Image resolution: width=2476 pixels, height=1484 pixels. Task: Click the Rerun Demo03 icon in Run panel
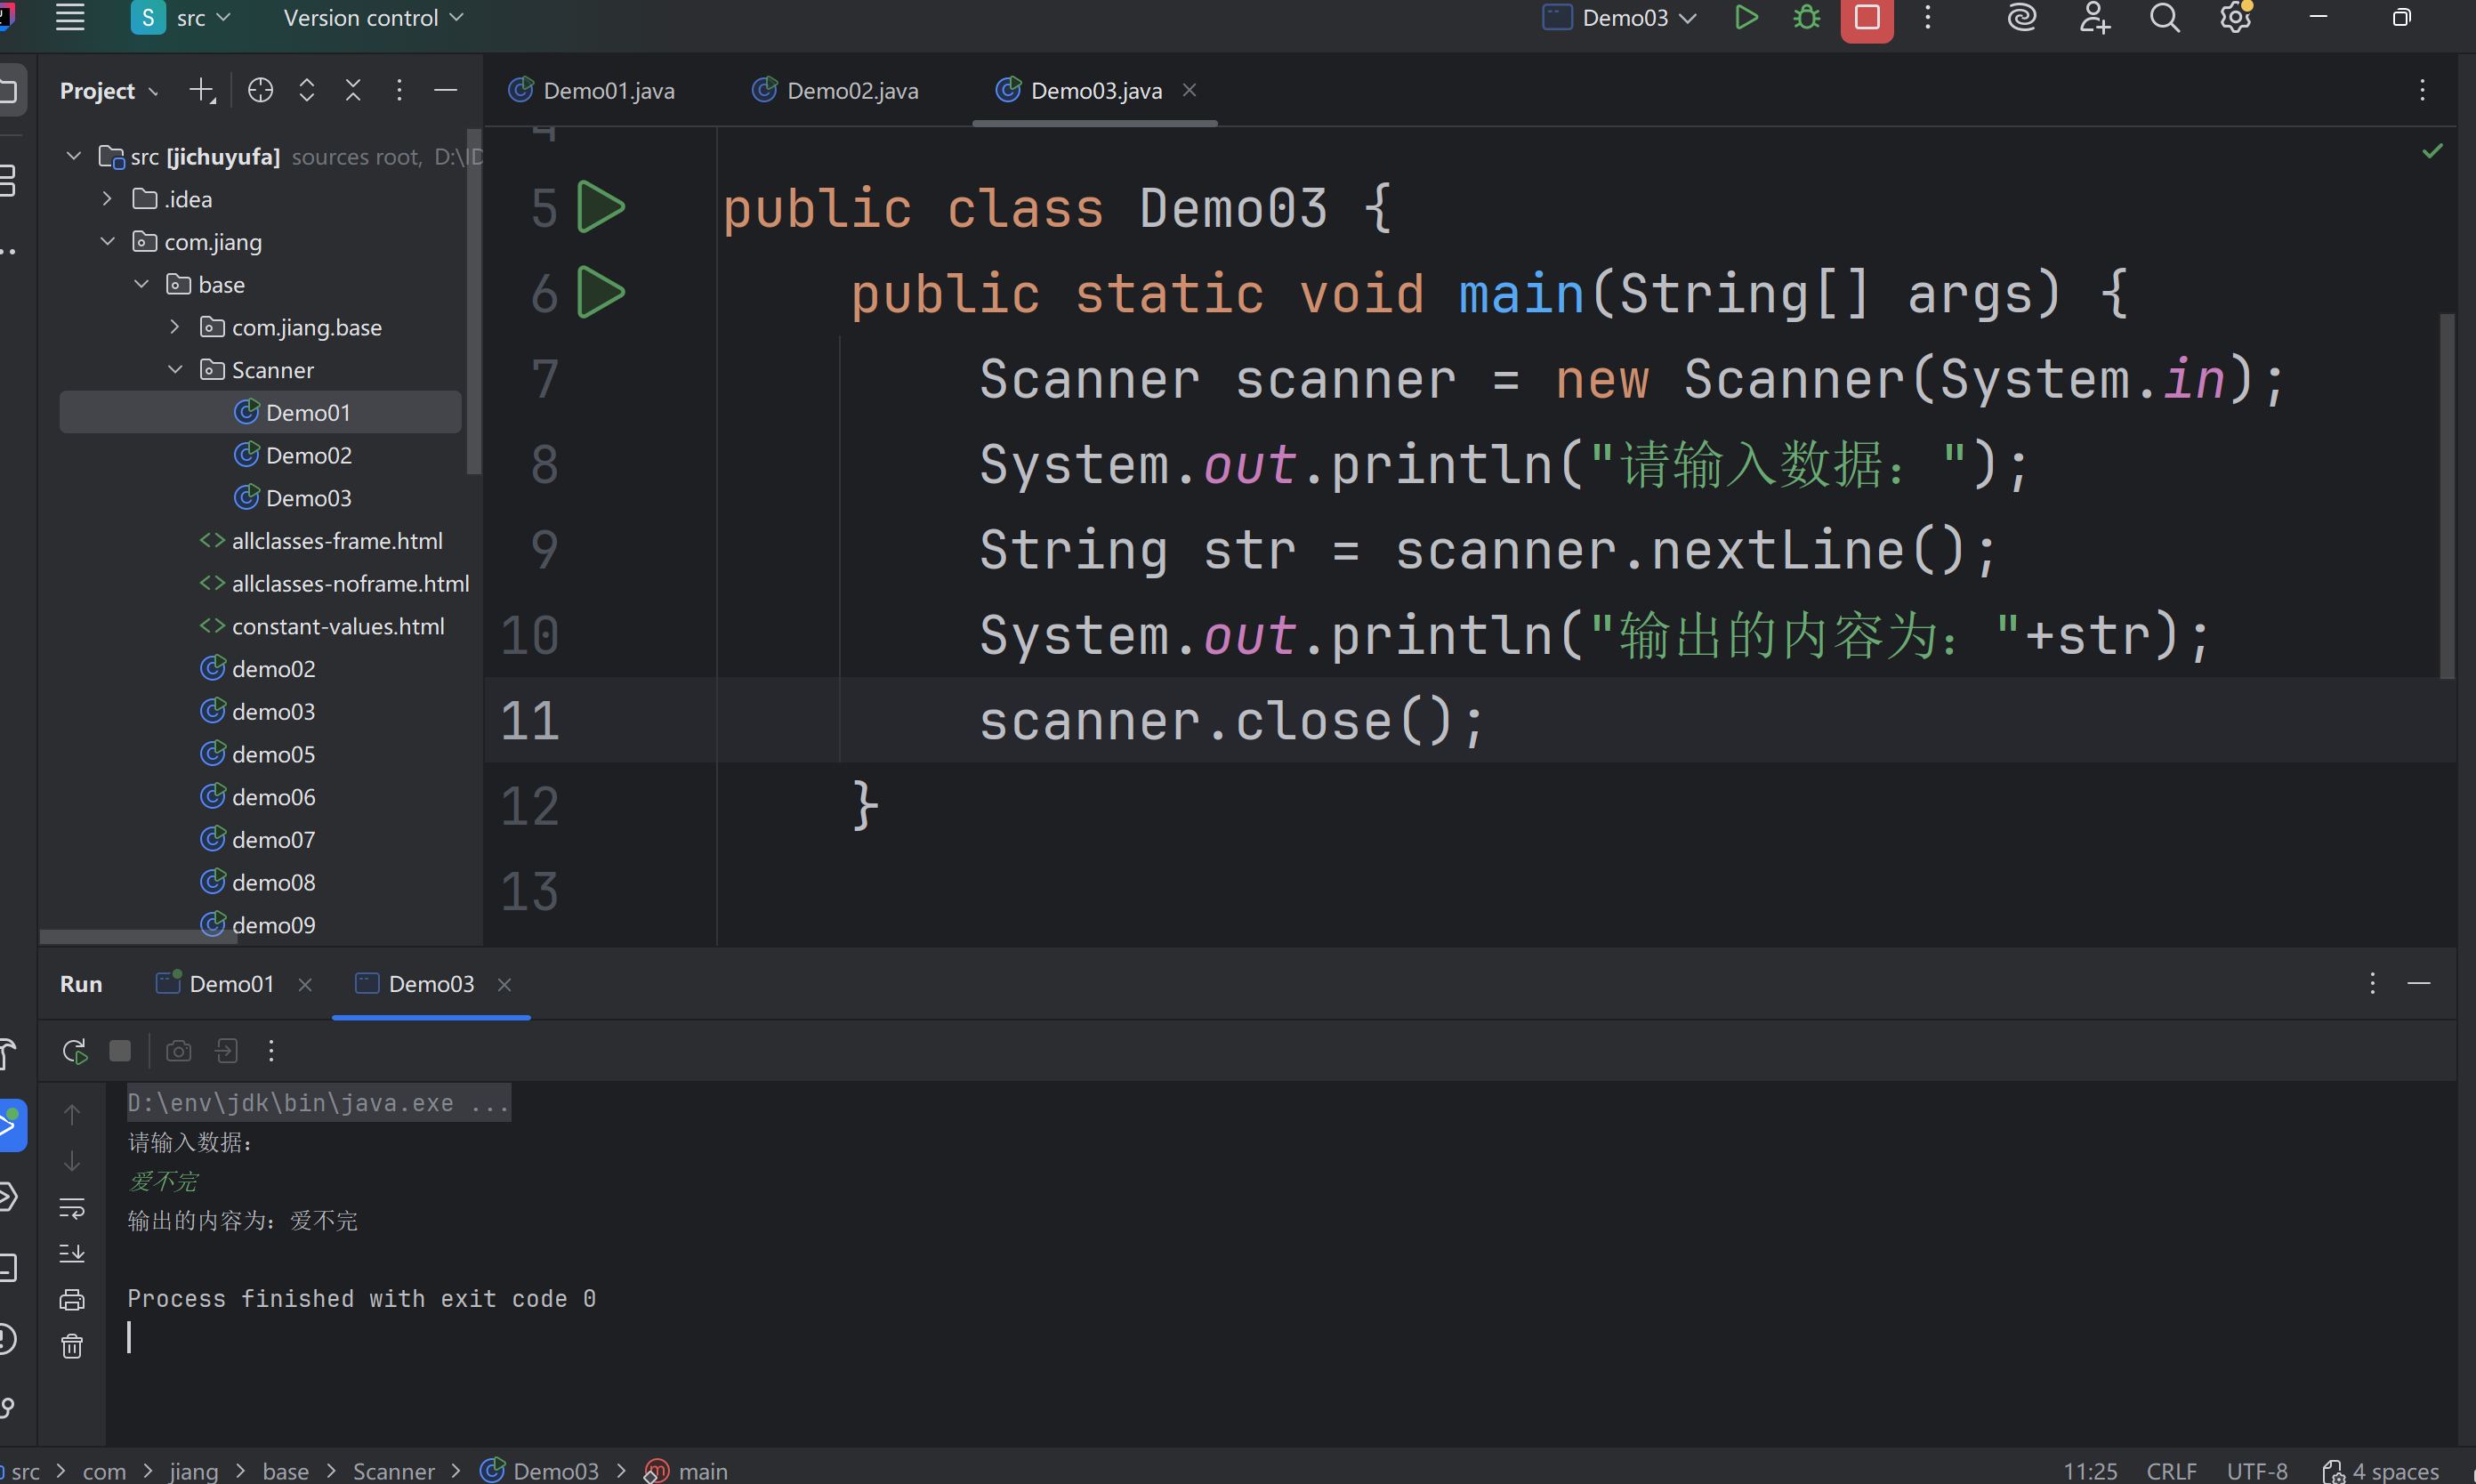(74, 1051)
